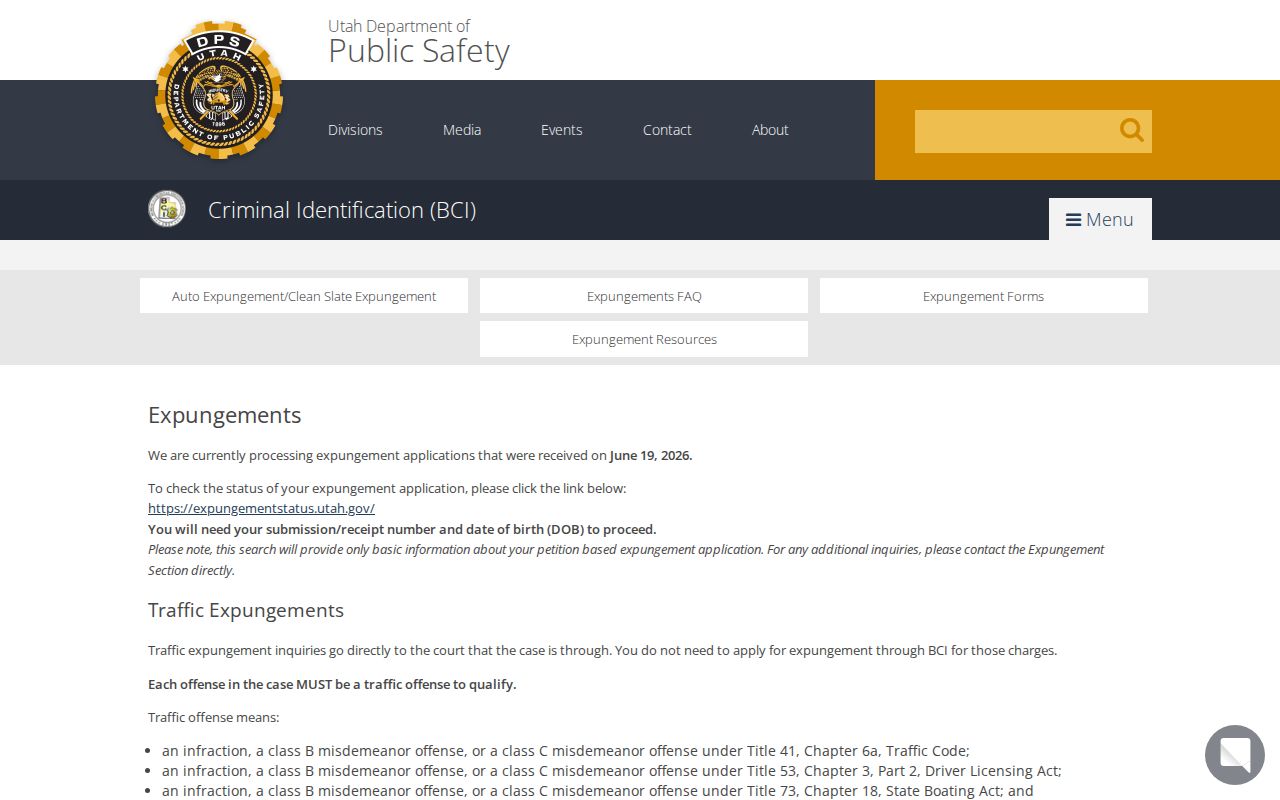This screenshot has height=800, width=1280.
Task: Follow the expungementstatus.utah.gov link
Action: pyautogui.click(x=261, y=508)
